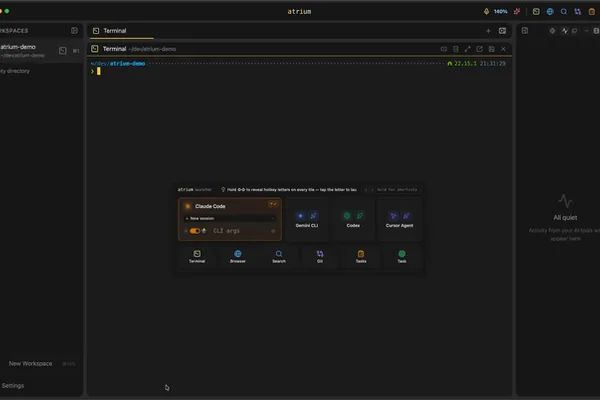Toggle the activity pulse view in right panel
Viewport: 600px width, 400px height.
pyautogui.click(x=564, y=31)
